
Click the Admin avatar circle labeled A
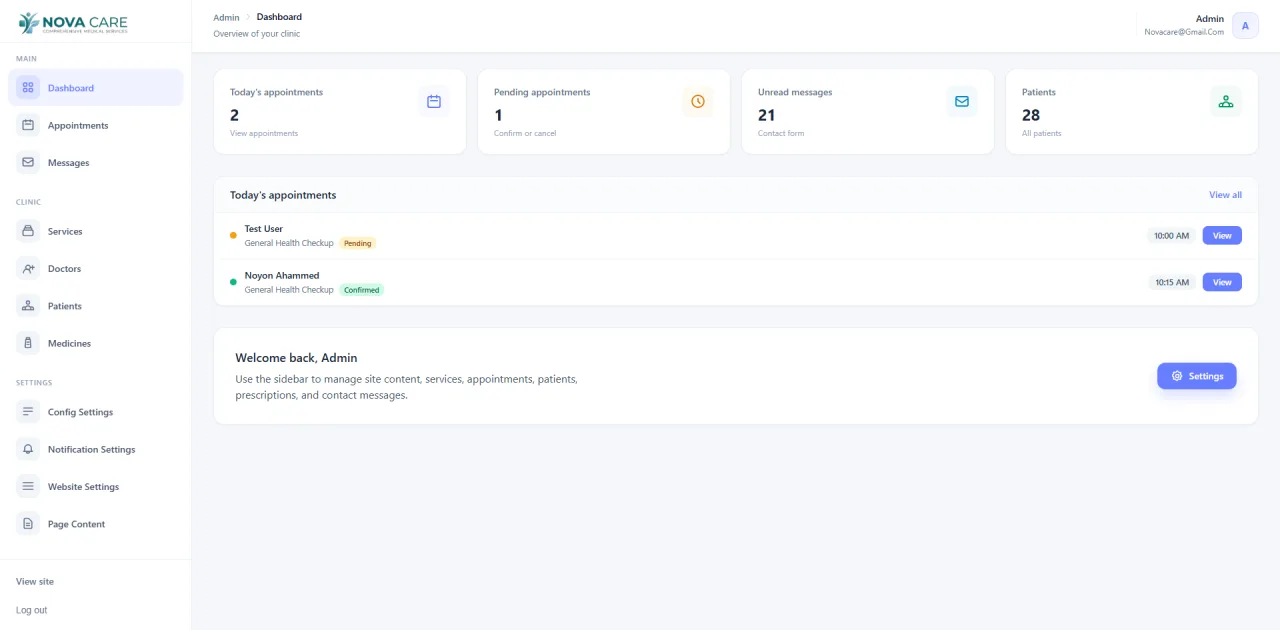pyautogui.click(x=1245, y=26)
